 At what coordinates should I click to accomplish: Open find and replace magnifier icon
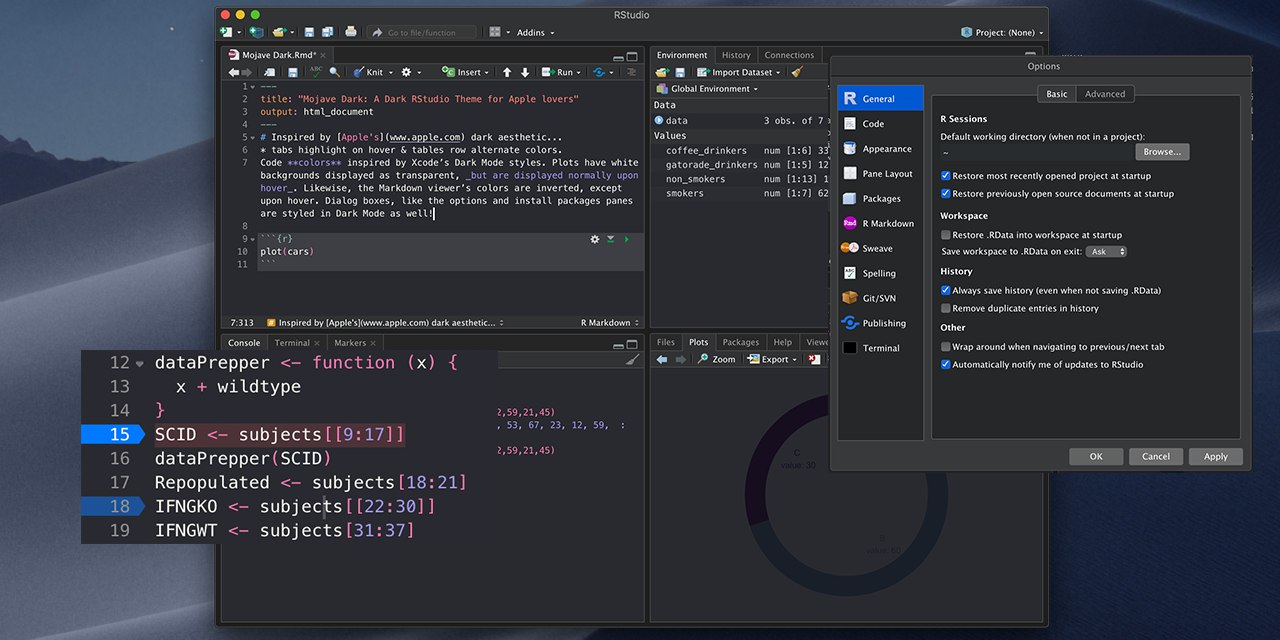[335, 72]
